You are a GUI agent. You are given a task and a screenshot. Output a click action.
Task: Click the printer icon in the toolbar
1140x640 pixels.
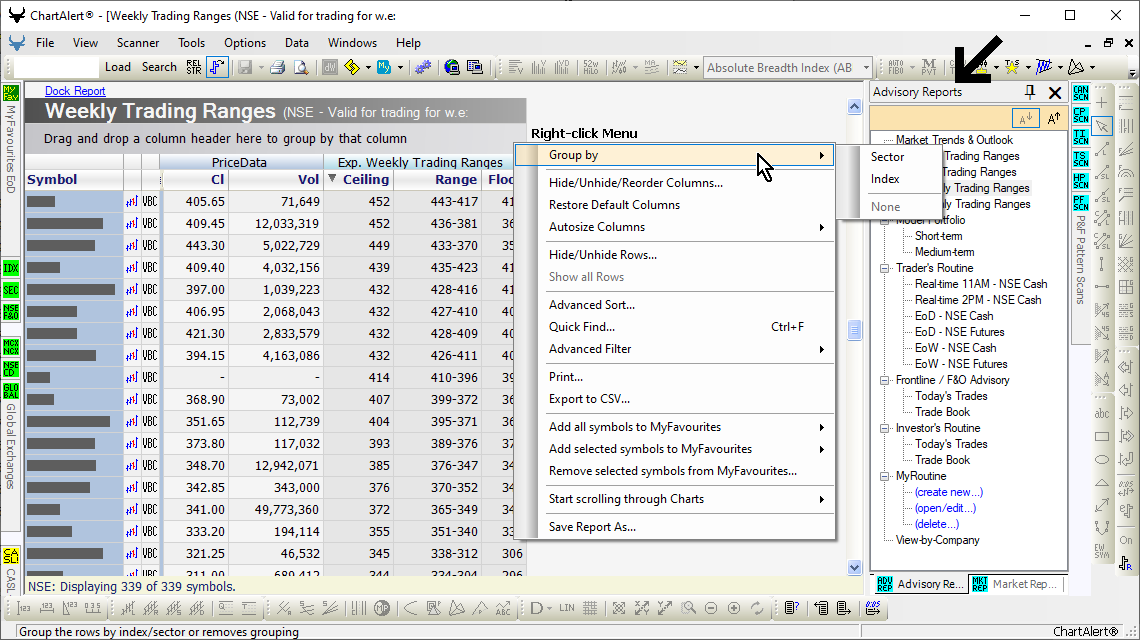point(277,68)
